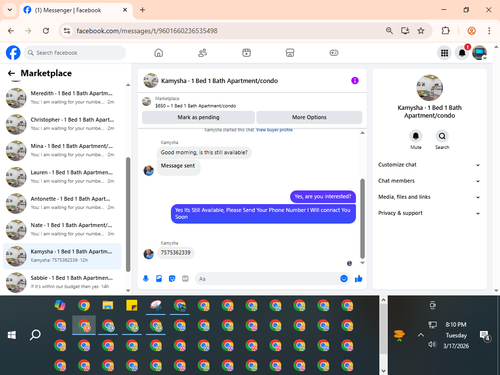This screenshot has height=375, width=500.
Task: Click Mark as pending button
Action: (198, 117)
